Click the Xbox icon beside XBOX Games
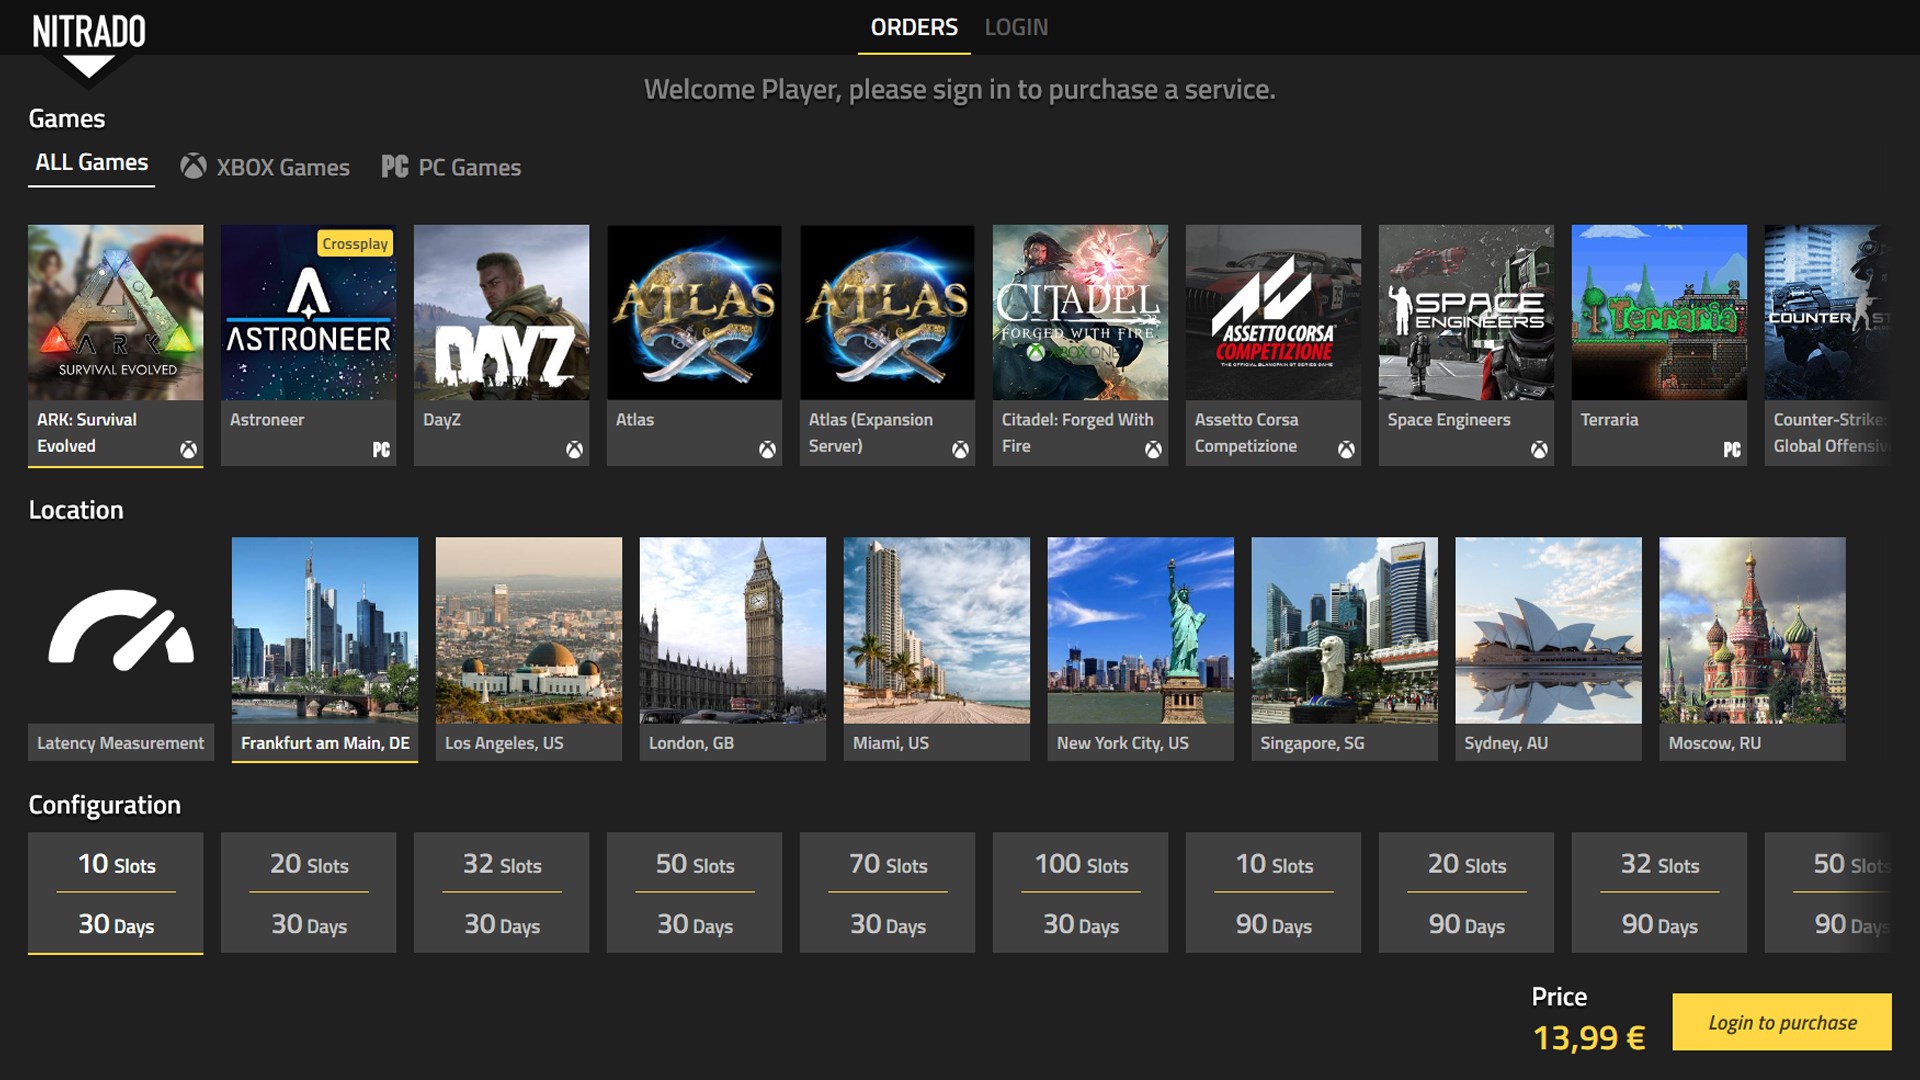Image resolution: width=1920 pixels, height=1080 pixels. (193, 167)
